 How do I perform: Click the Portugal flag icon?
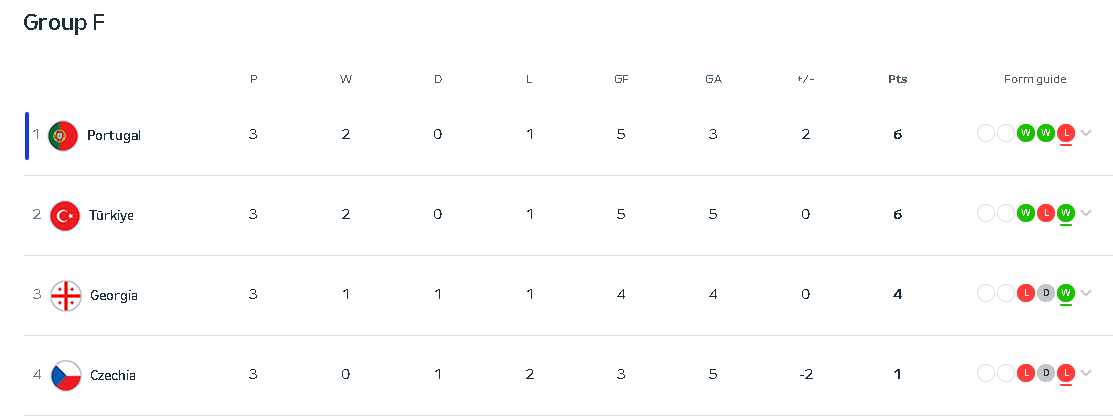[x=63, y=136]
